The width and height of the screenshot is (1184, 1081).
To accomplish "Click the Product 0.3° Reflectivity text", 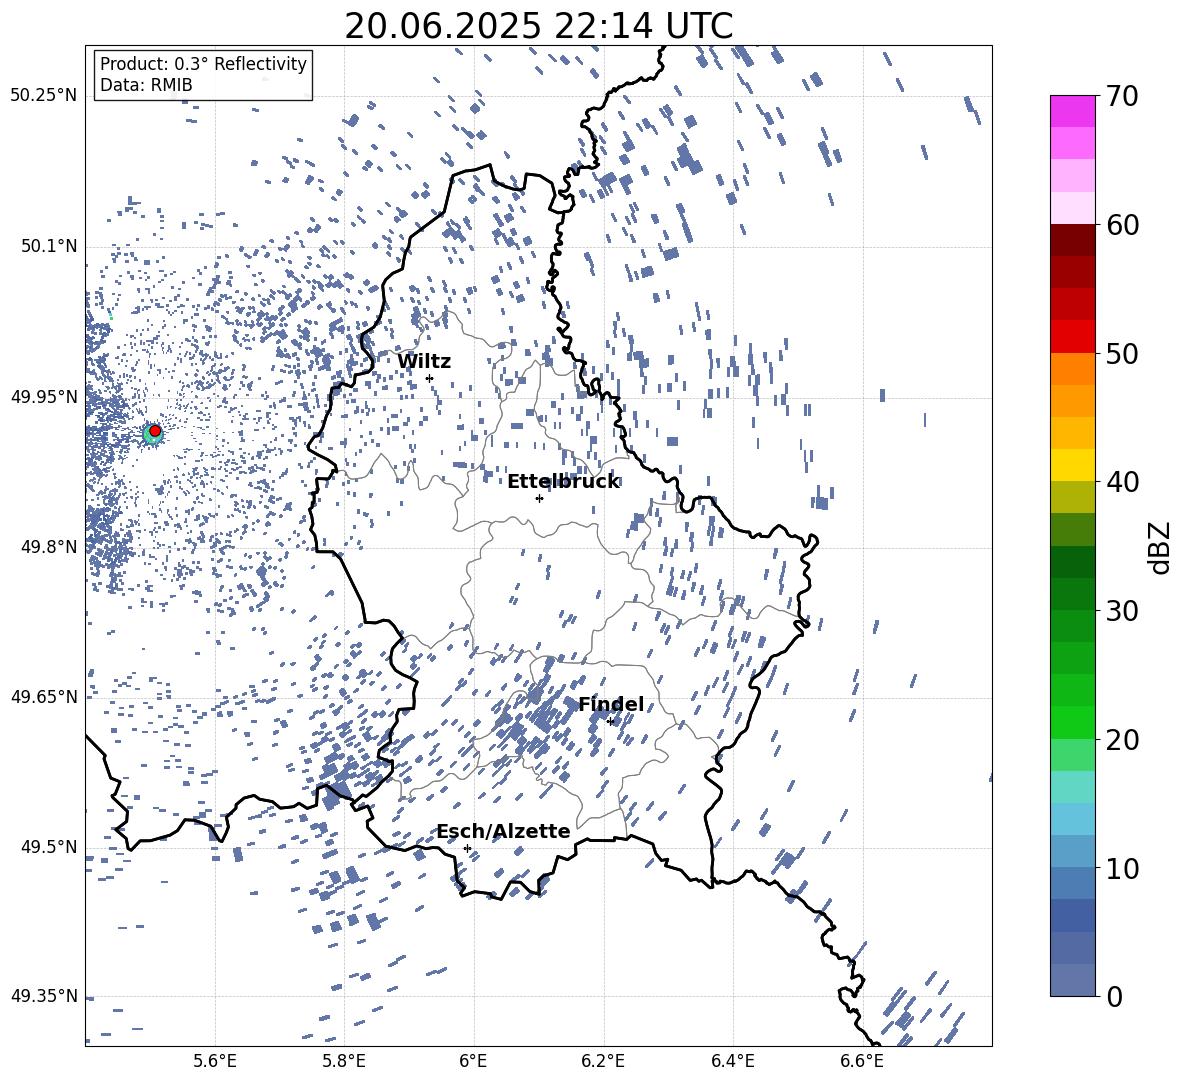I will [203, 64].
